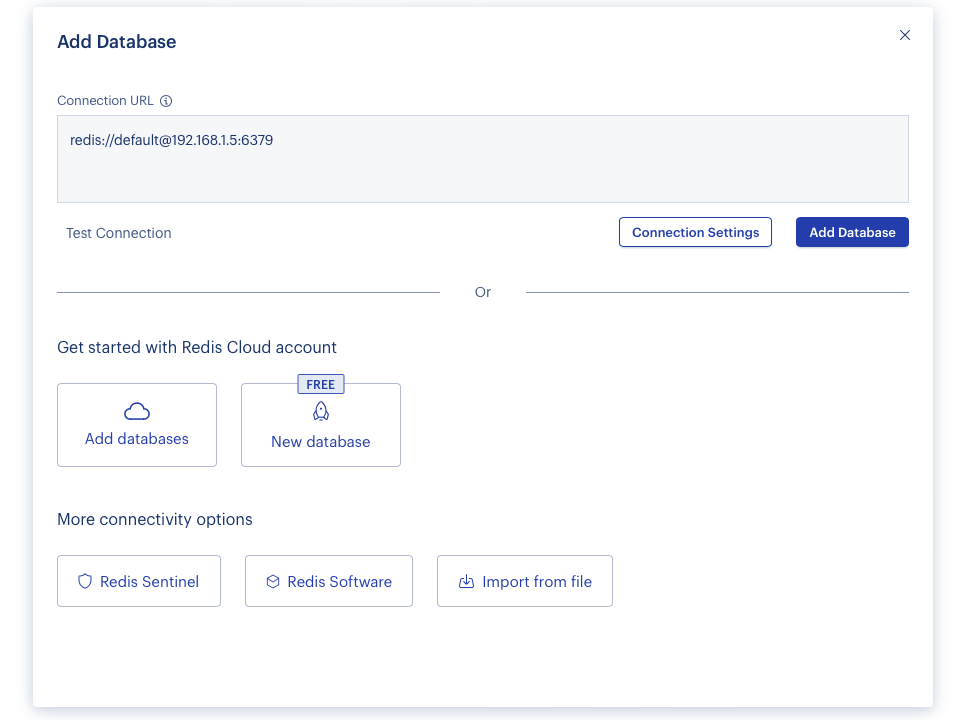
Task: Select the Redis Software label
Action: click(339, 582)
